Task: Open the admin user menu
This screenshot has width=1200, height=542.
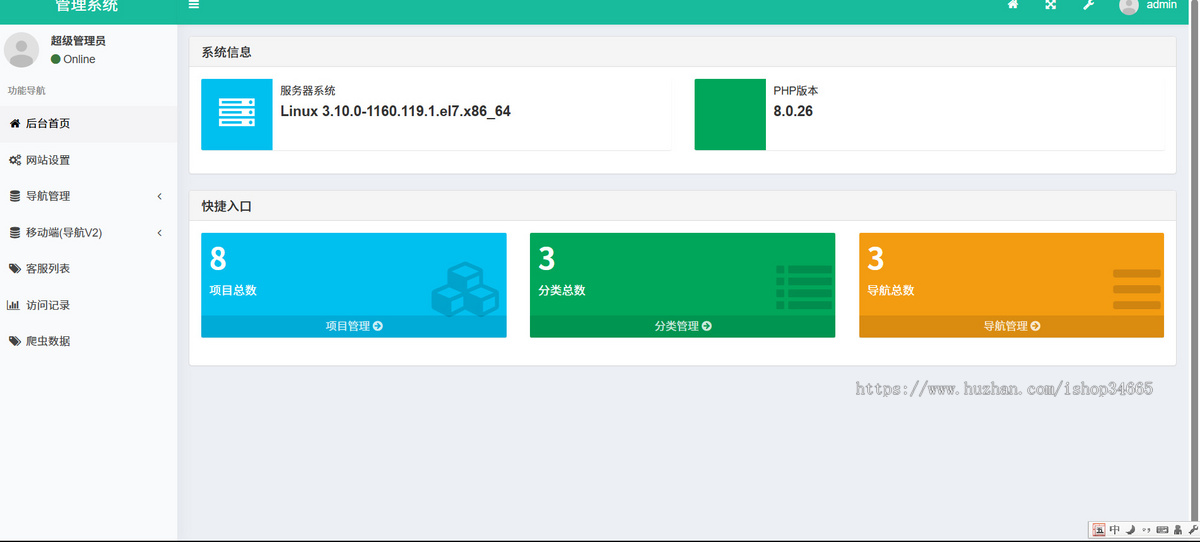Action: [1148, 6]
